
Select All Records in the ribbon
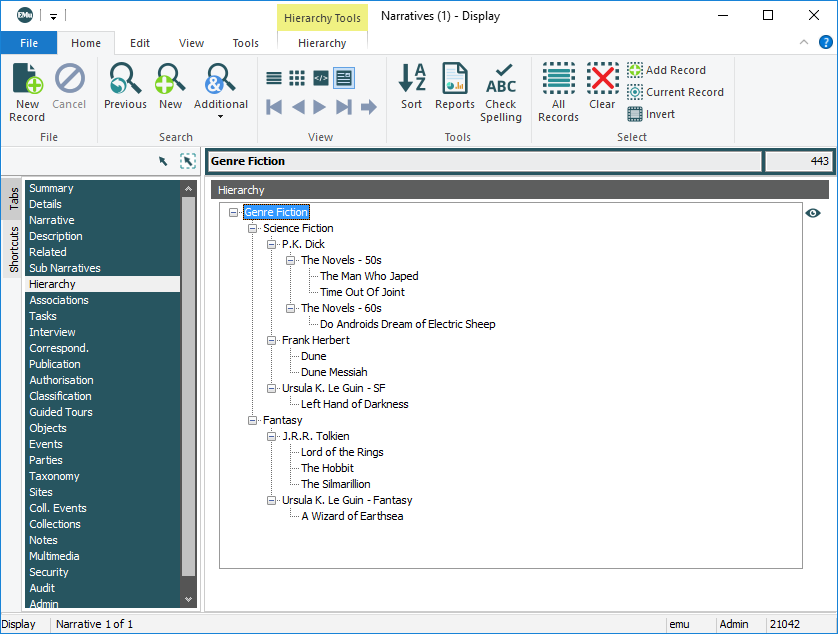pos(558,90)
